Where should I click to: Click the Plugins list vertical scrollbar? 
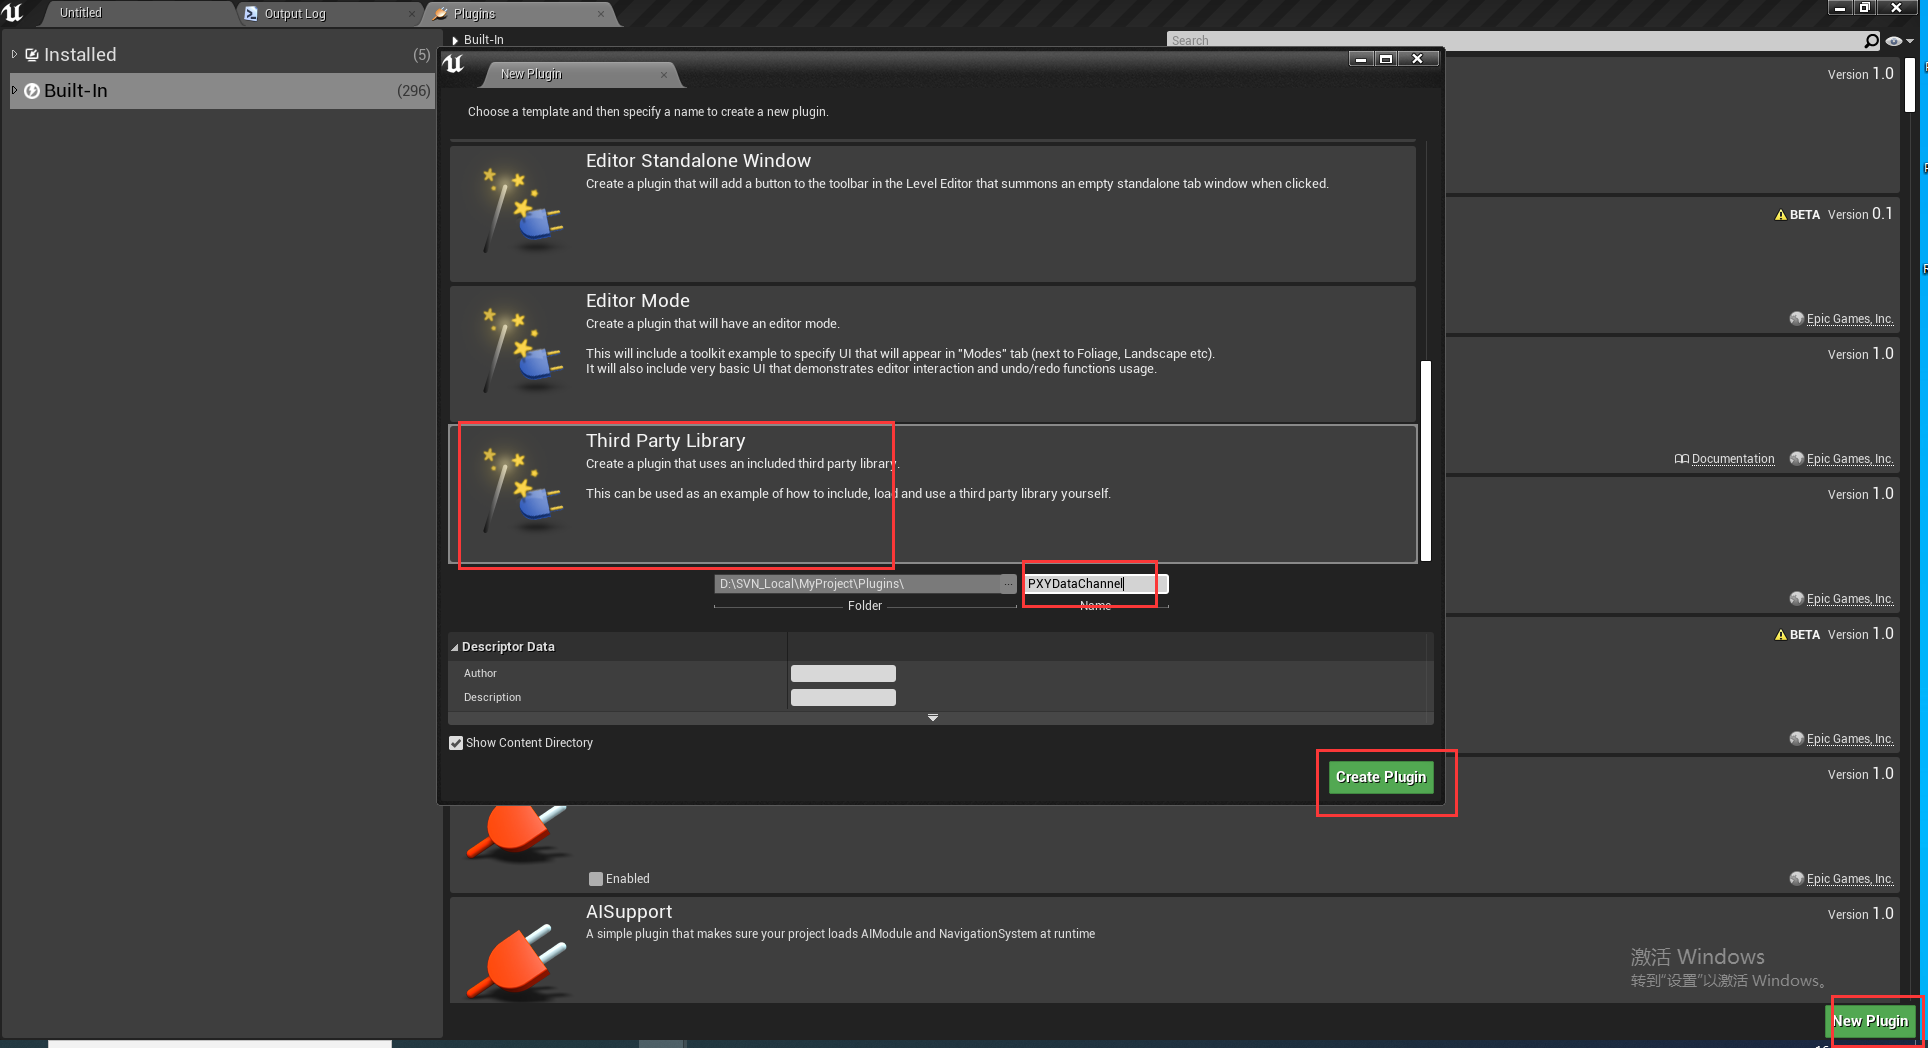click(x=1910, y=85)
